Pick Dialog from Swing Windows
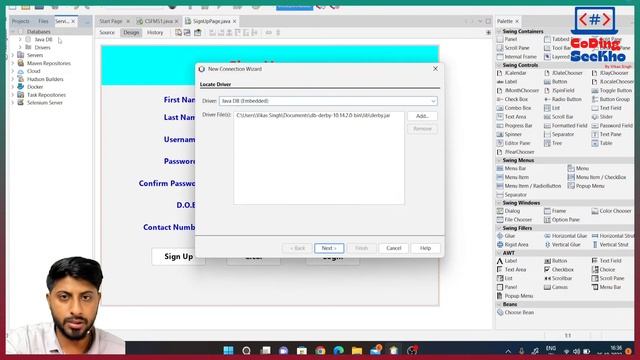Screen dimensions: 640x360 tap(509, 211)
